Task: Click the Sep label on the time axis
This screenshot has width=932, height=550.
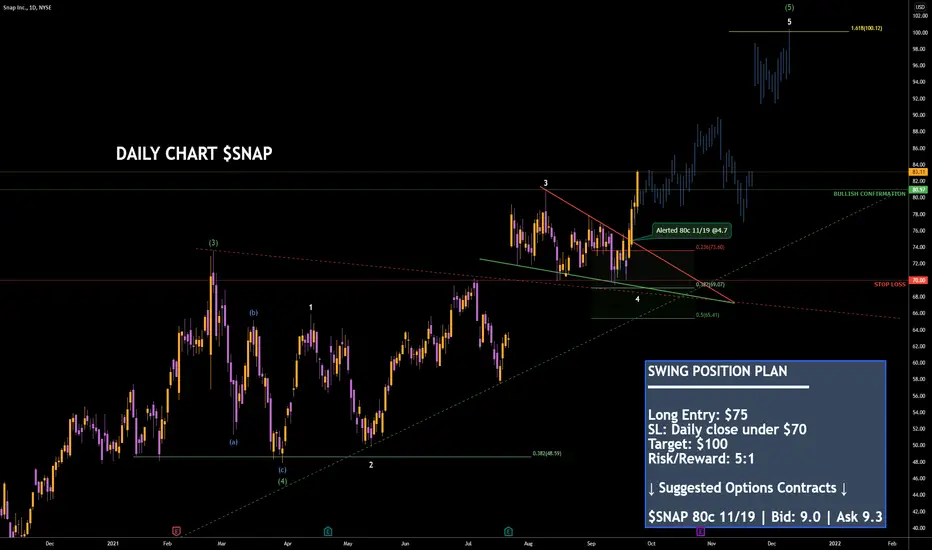Action: [591, 543]
